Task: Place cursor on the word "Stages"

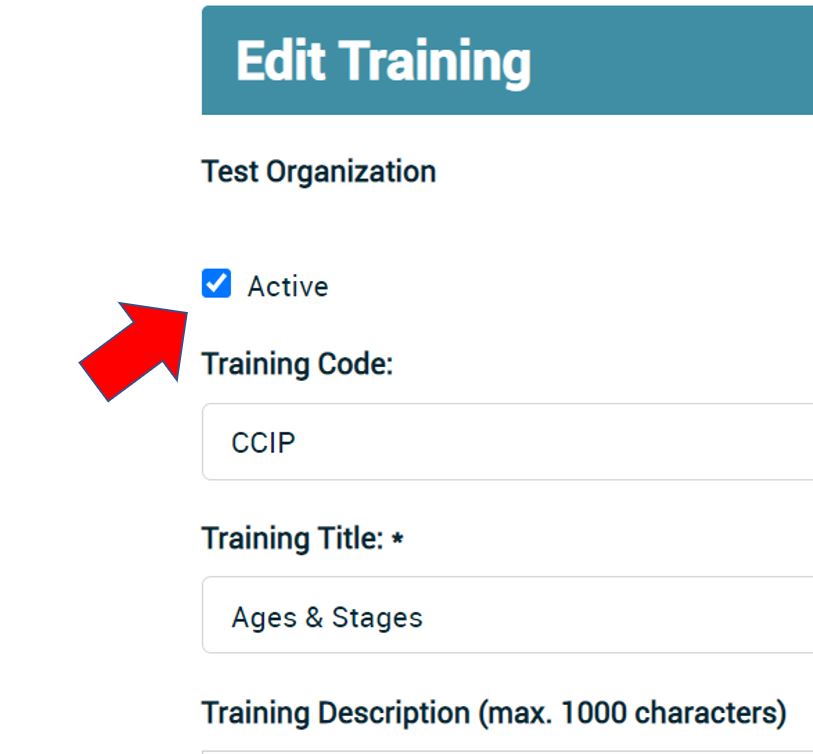Action: [378, 617]
